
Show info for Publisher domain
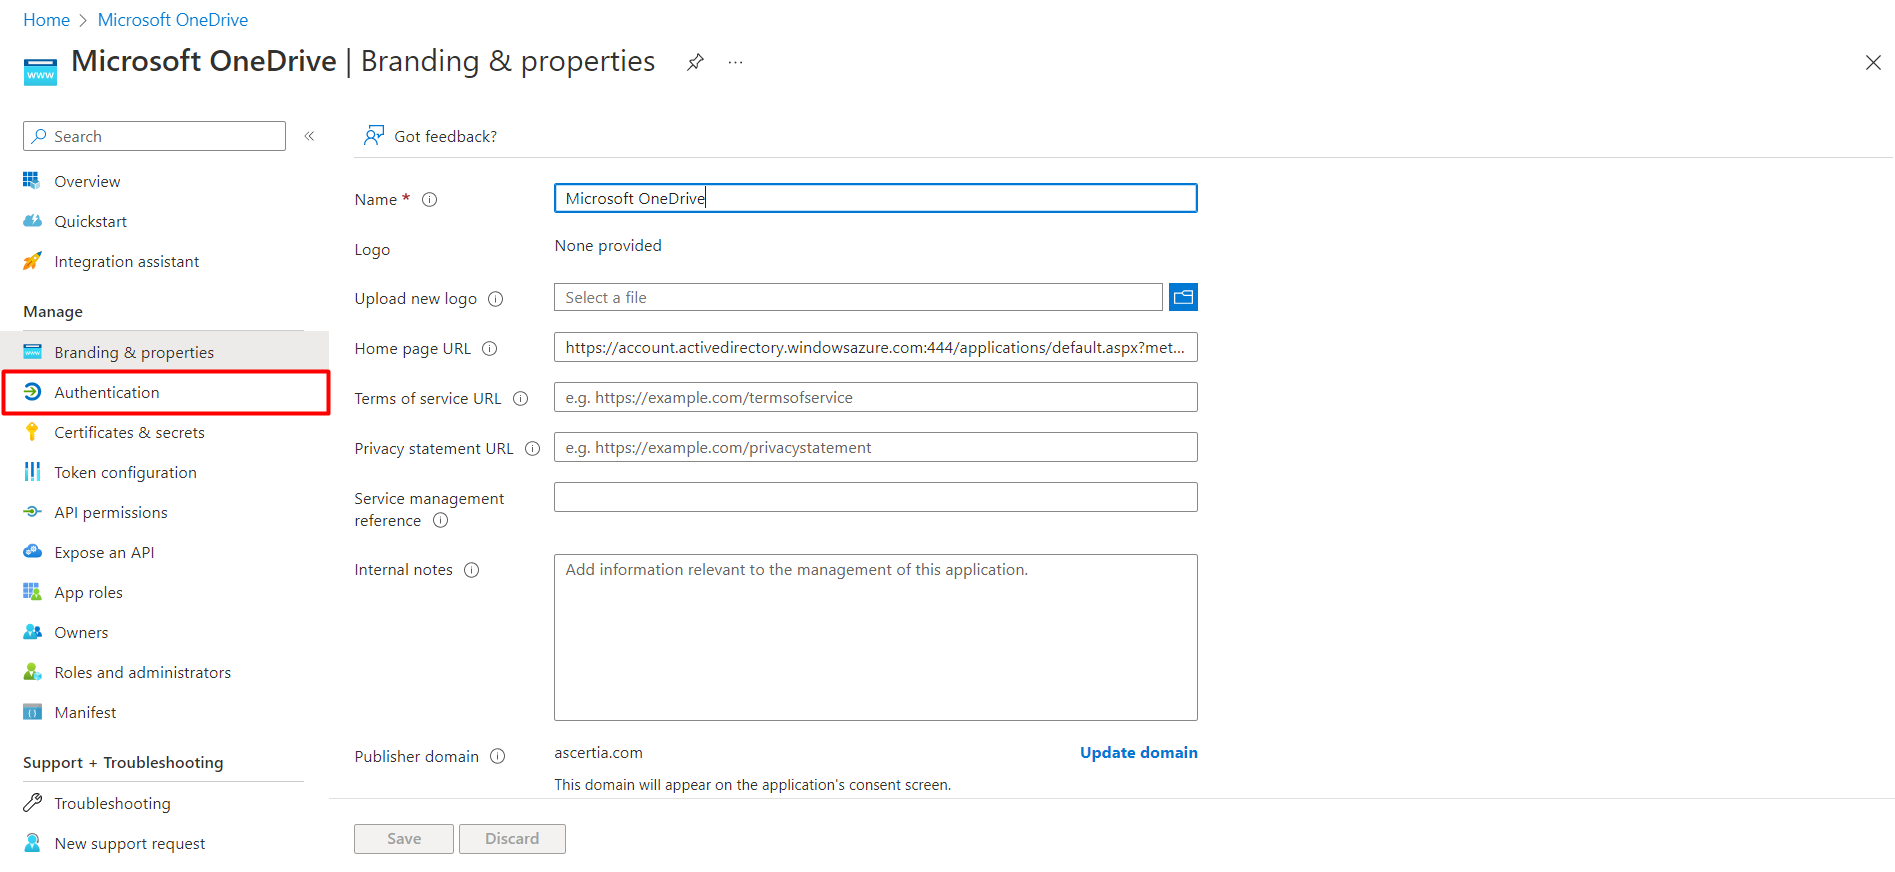click(x=498, y=757)
